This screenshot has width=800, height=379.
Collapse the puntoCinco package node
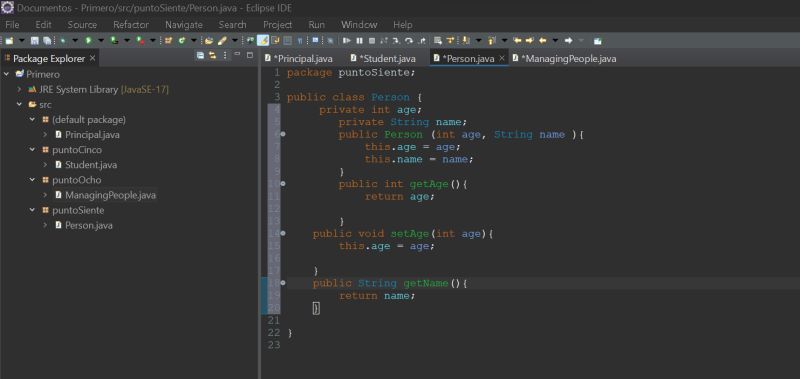pyautogui.click(x=32, y=150)
